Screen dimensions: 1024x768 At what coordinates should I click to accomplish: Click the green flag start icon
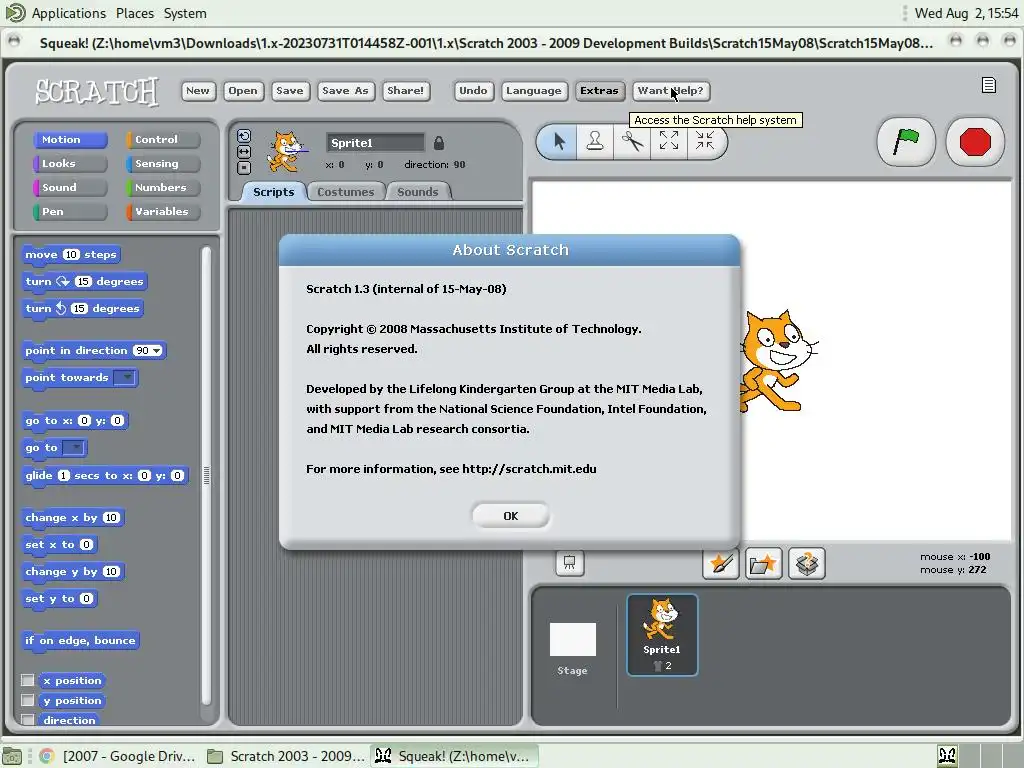(906, 141)
